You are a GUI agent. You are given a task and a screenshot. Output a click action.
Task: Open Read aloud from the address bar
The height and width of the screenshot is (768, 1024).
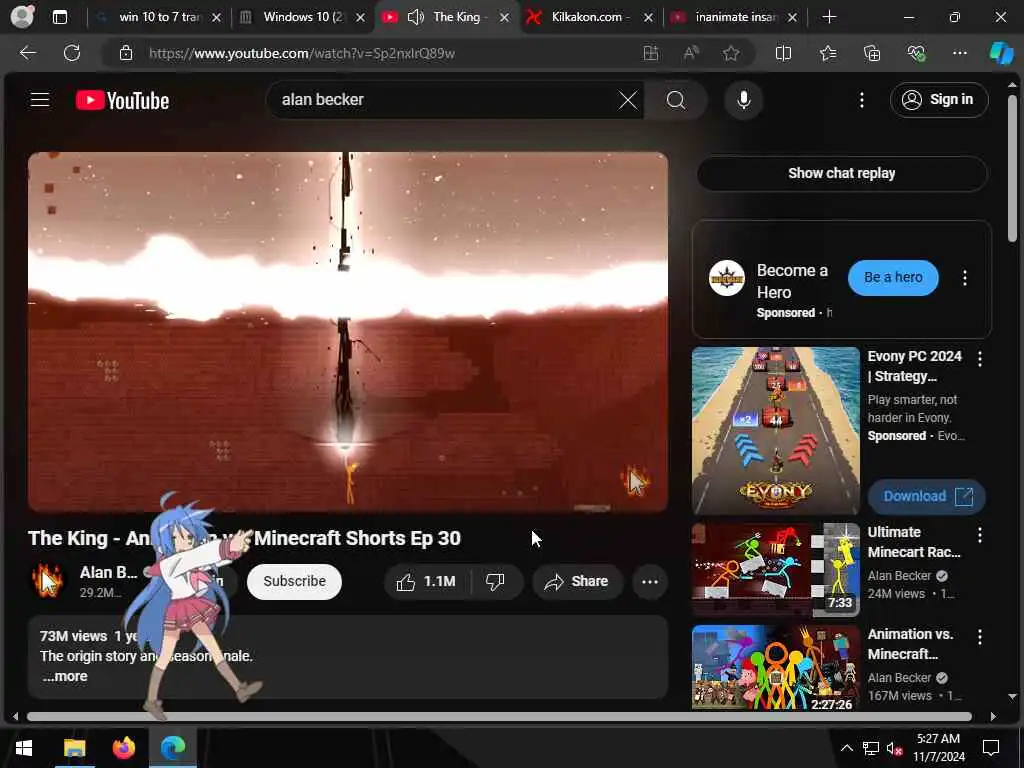[691, 53]
